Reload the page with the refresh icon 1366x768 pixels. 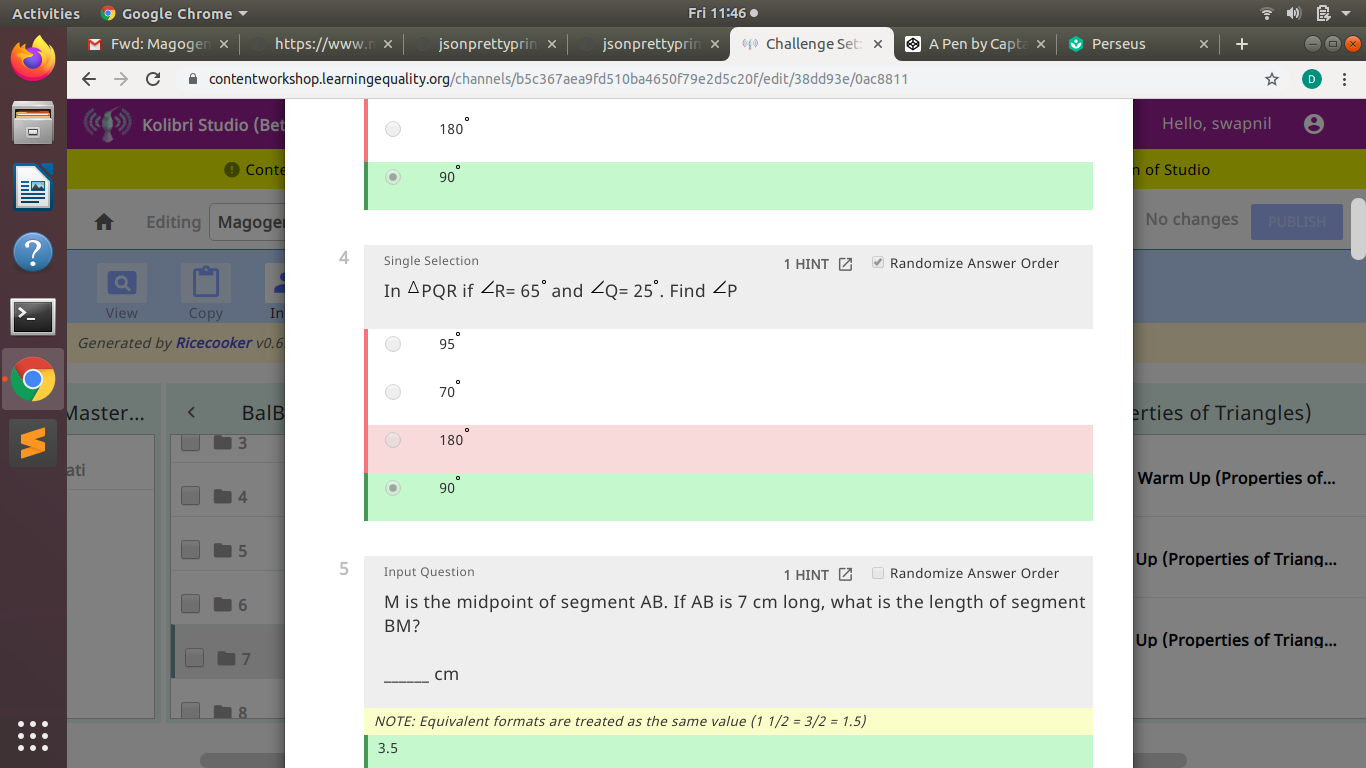click(x=151, y=78)
